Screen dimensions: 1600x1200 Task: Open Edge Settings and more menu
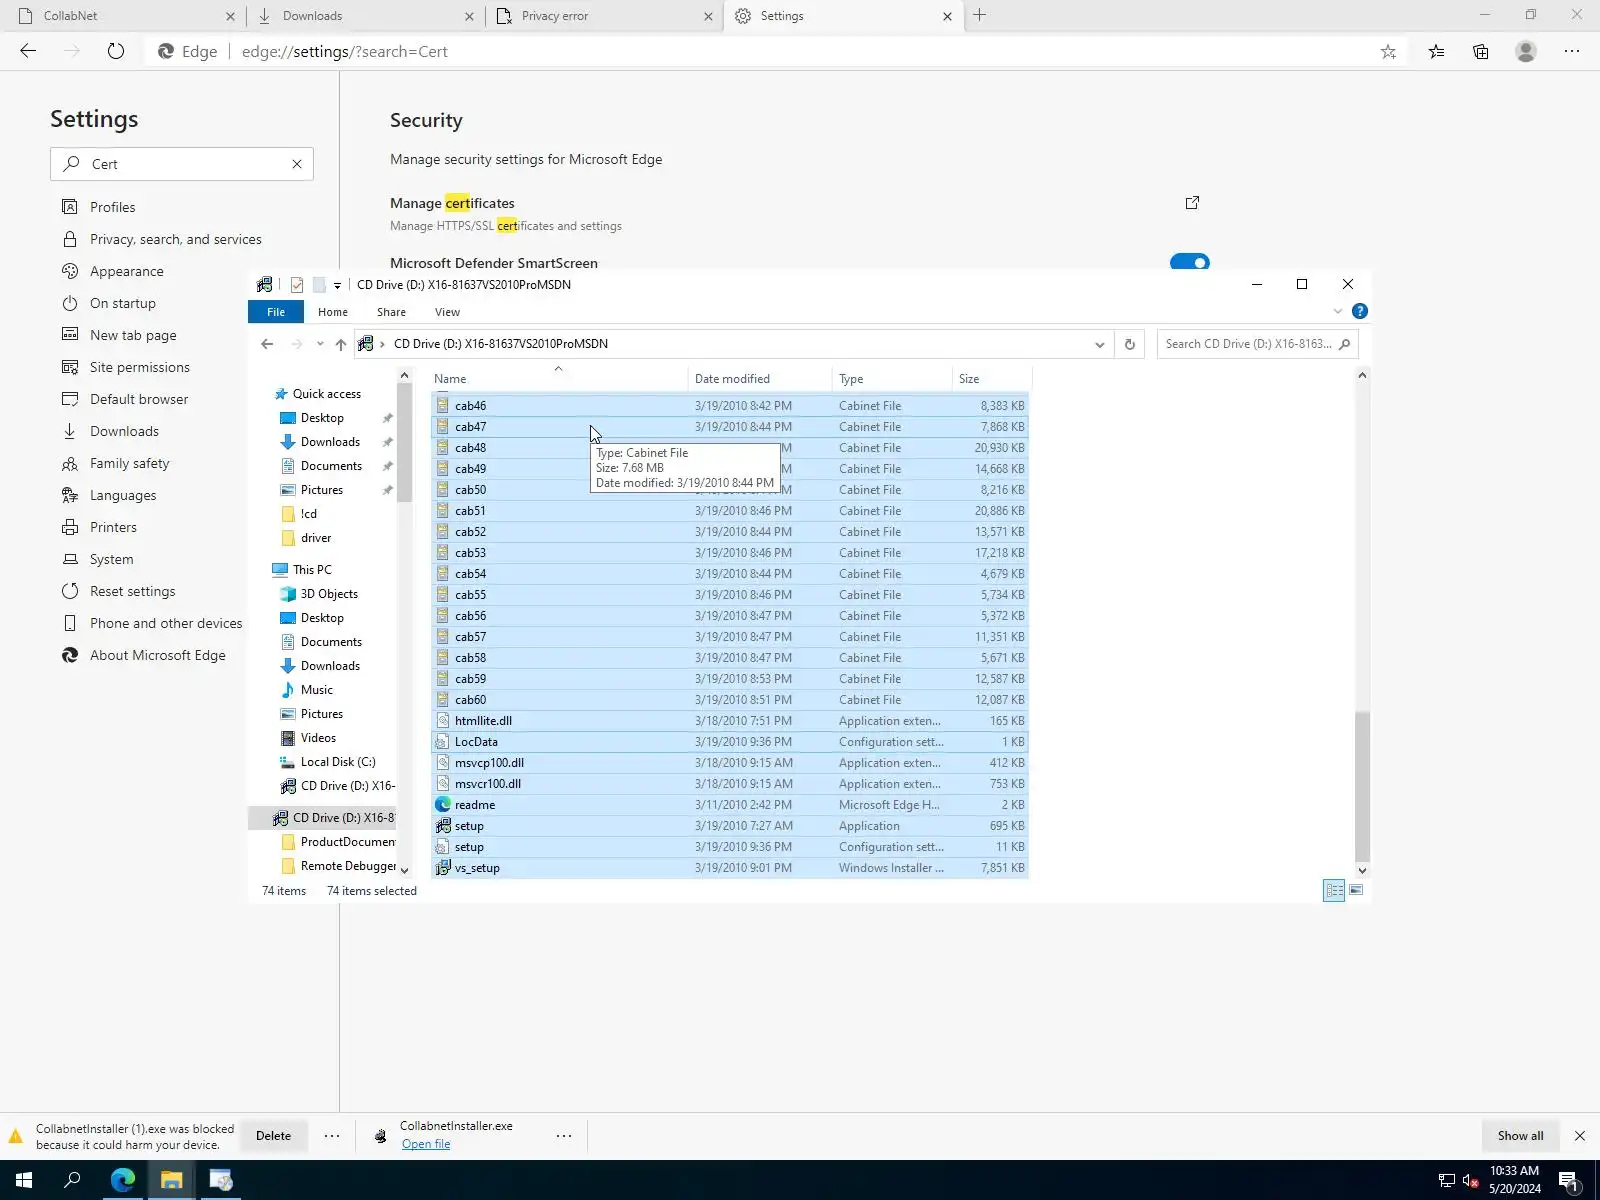(1572, 52)
